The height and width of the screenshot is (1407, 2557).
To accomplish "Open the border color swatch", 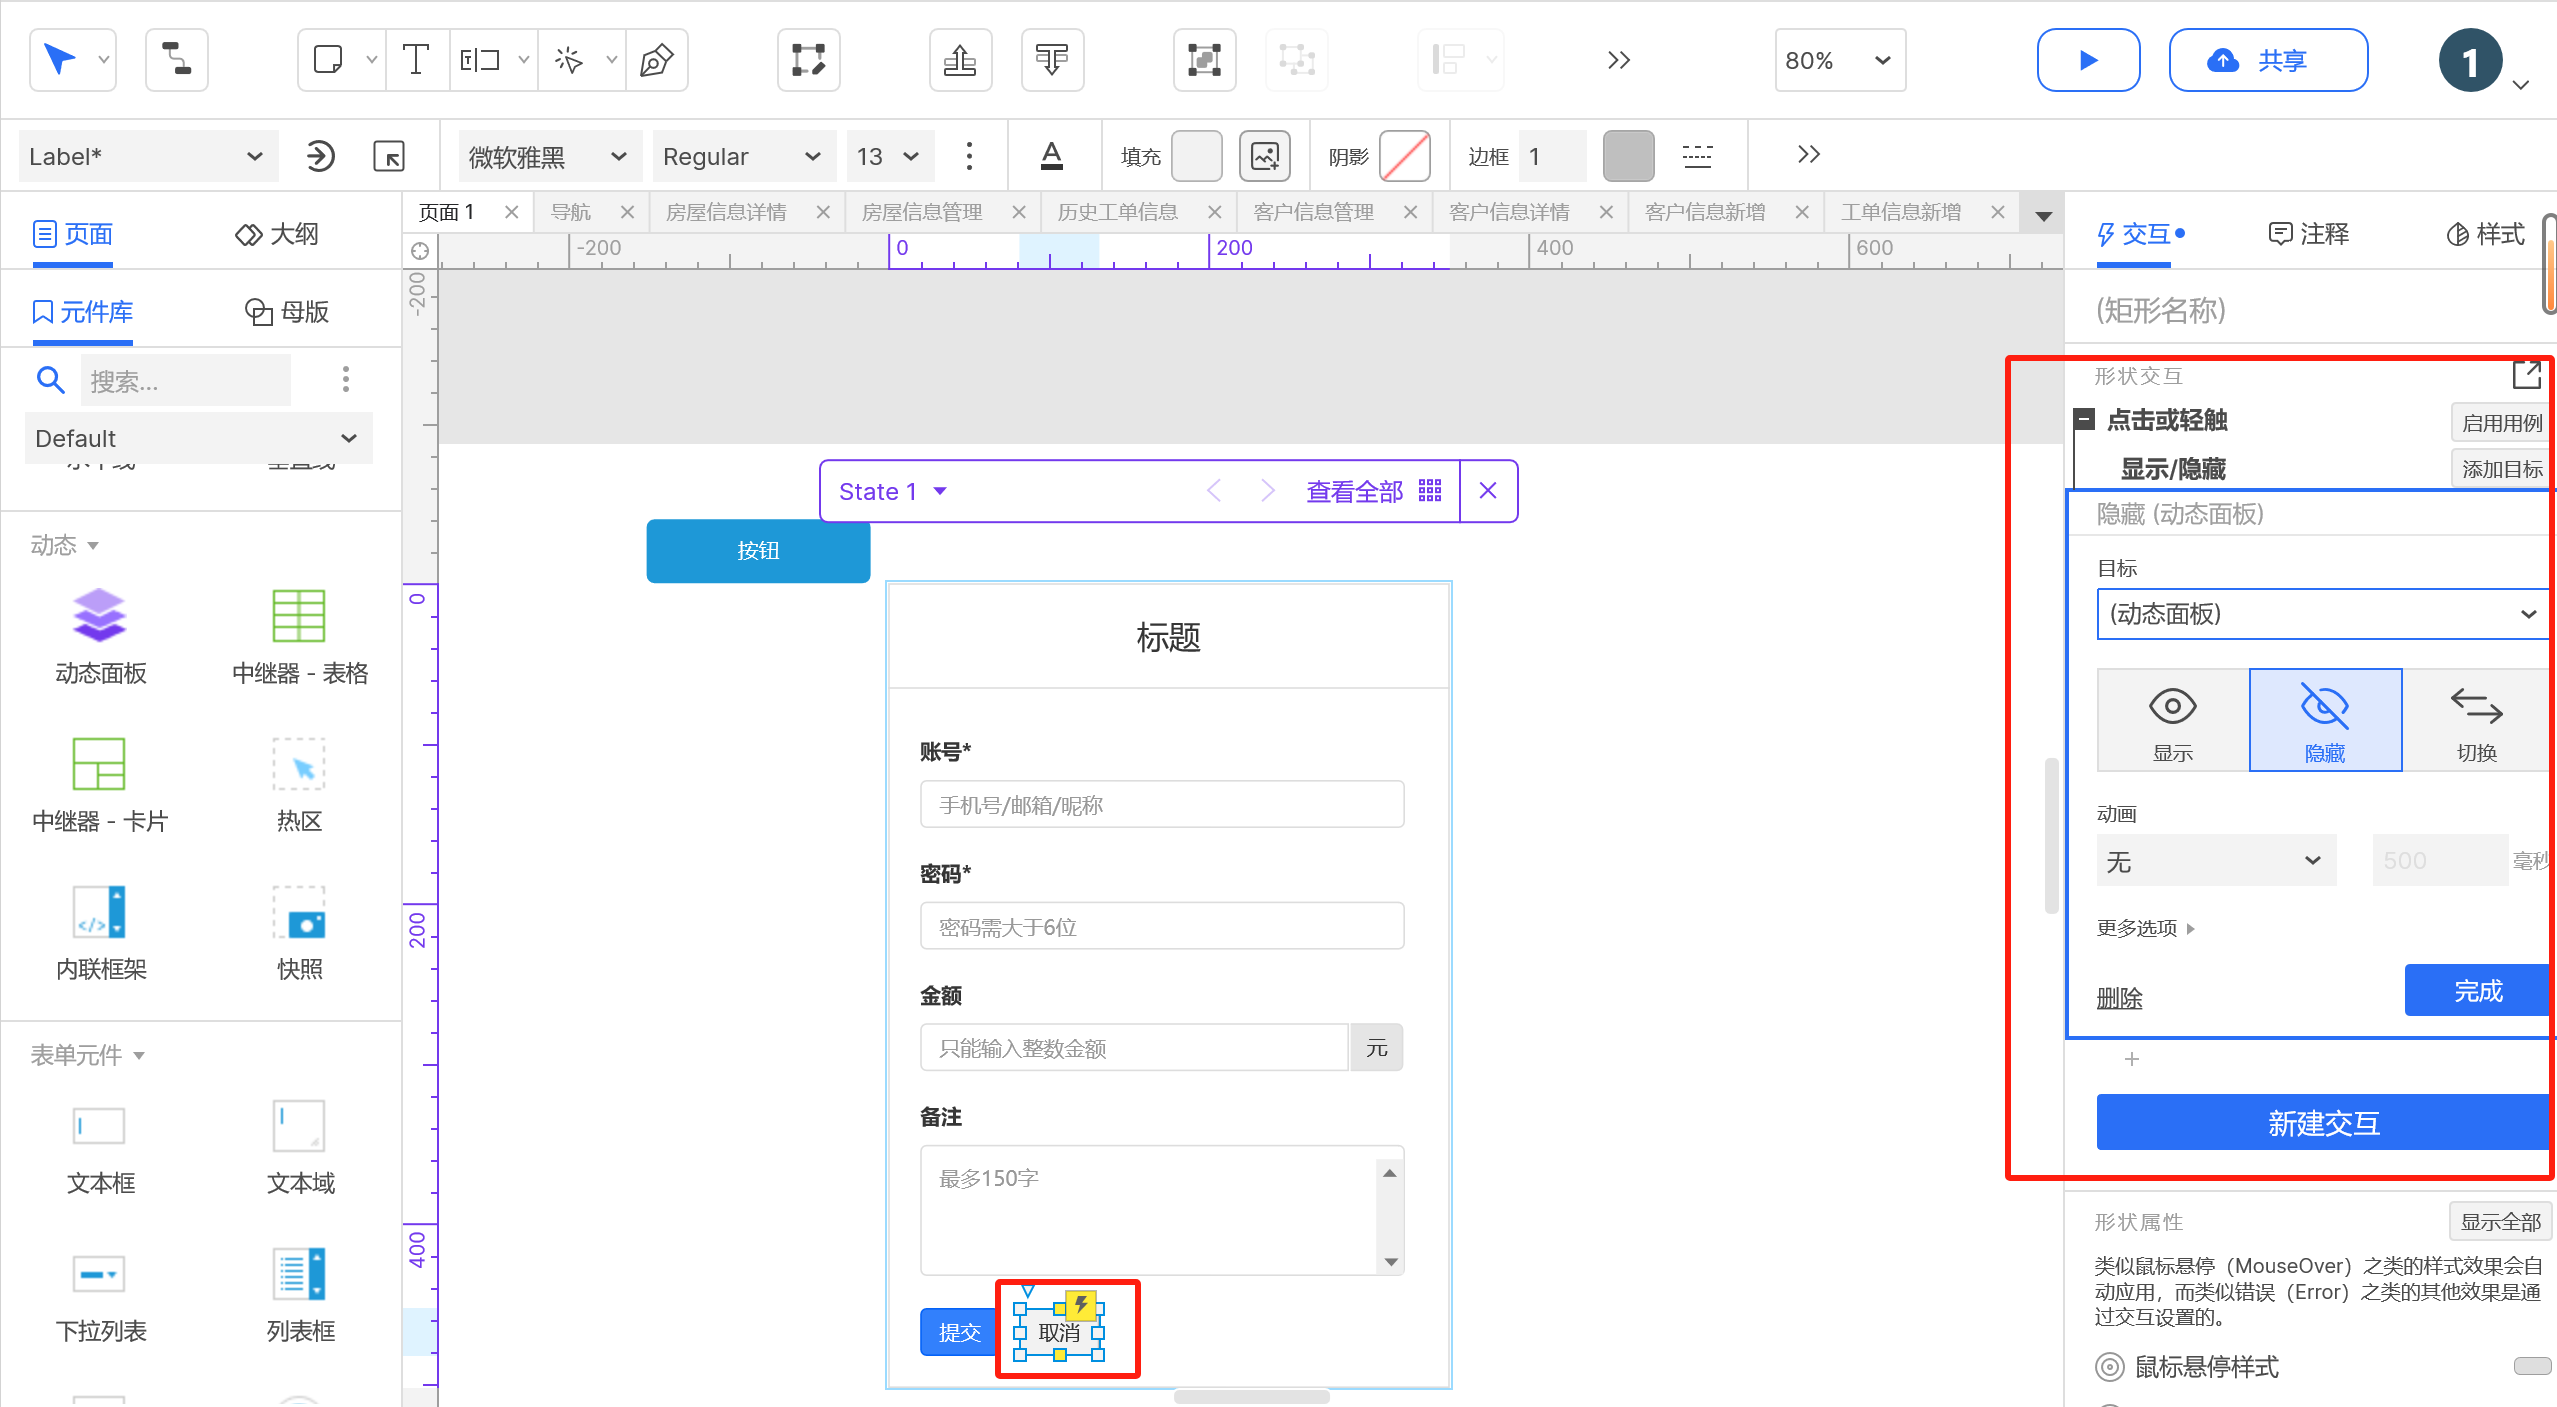I will [x=1627, y=156].
